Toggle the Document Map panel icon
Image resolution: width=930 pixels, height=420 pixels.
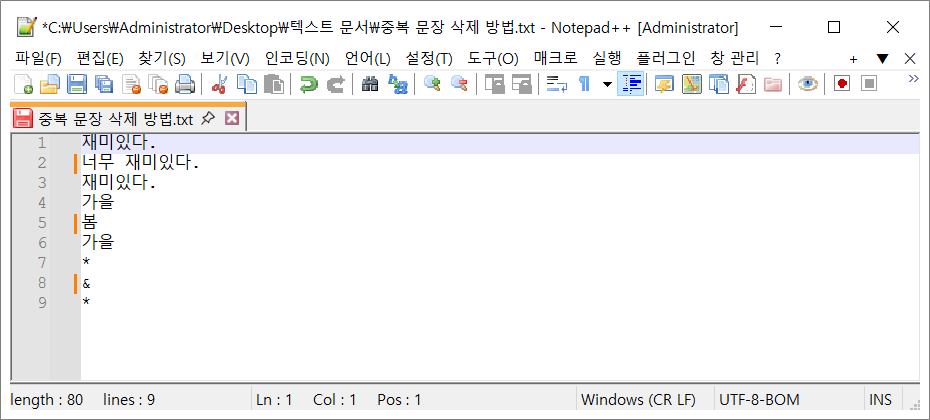point(691,84)
